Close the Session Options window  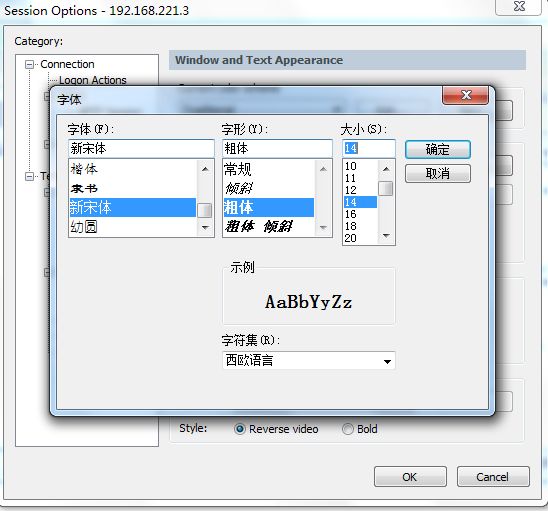point(519,6)
